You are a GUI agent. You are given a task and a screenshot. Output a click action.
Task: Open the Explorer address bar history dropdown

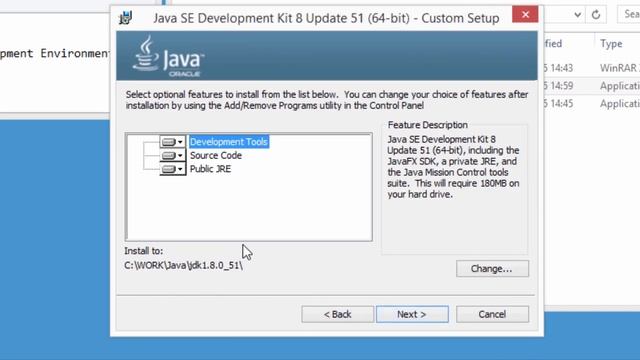coord(578,15)
